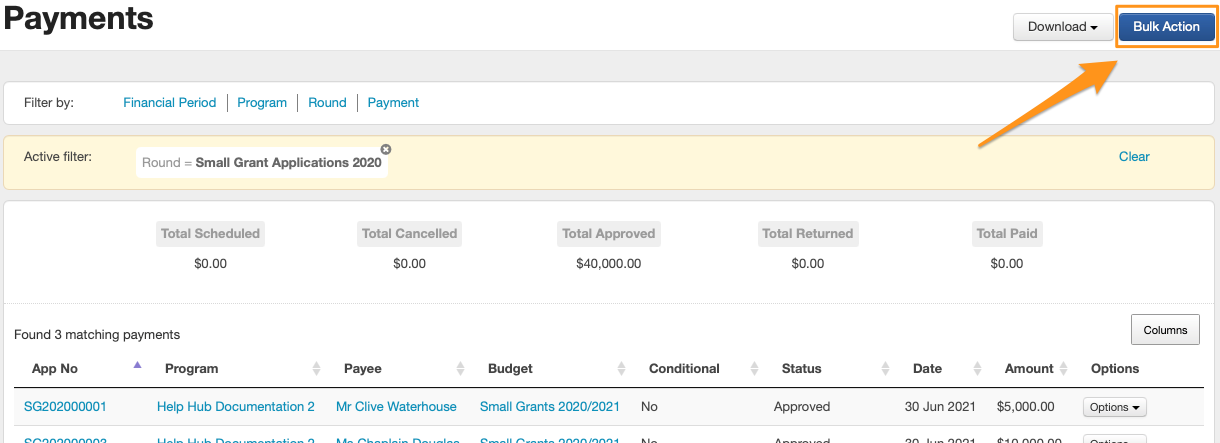Sort payments by App No column arrow

[x=138, y=365]
